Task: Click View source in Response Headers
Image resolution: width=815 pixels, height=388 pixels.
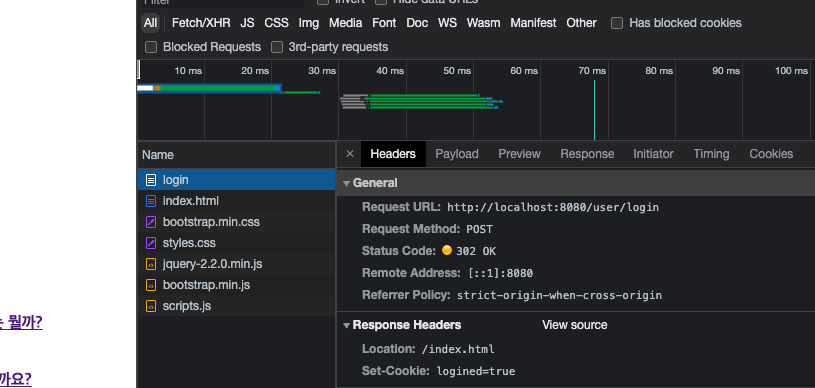Action: pyautogui.click(x=574, y=325)
